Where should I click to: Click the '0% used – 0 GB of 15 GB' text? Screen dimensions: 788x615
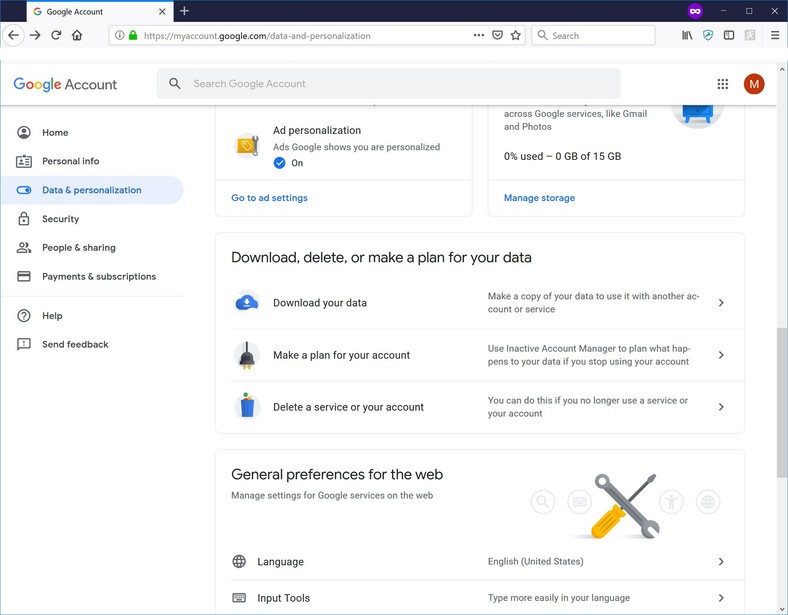point(562,156)
